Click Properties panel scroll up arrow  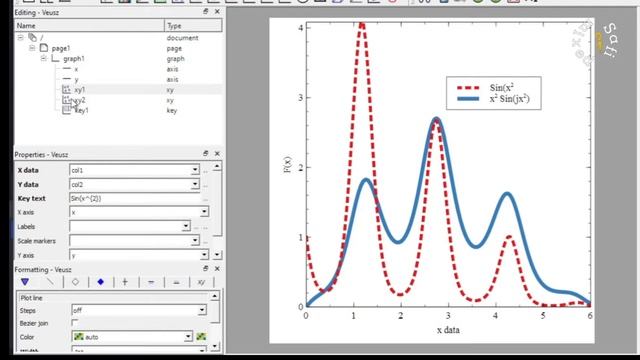tap(217, 167)
